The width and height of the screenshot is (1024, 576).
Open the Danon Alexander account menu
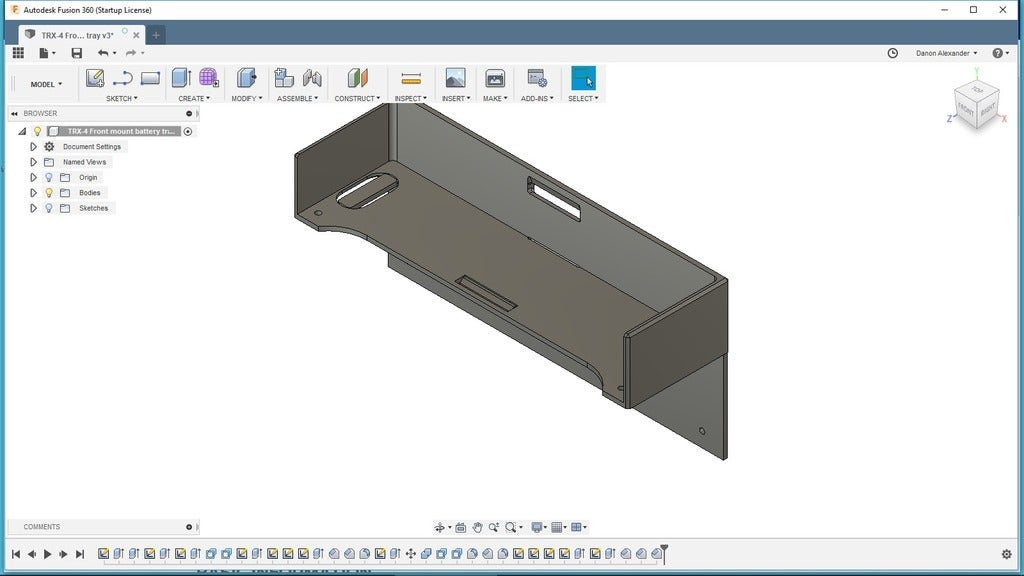946,54
